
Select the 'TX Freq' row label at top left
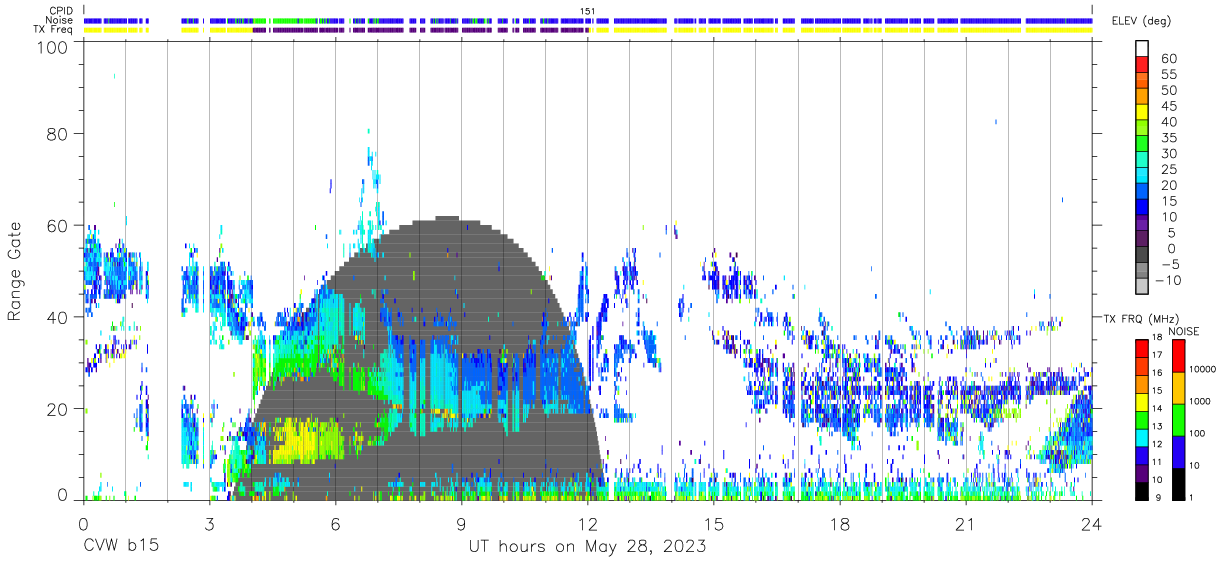click(53, 29)
